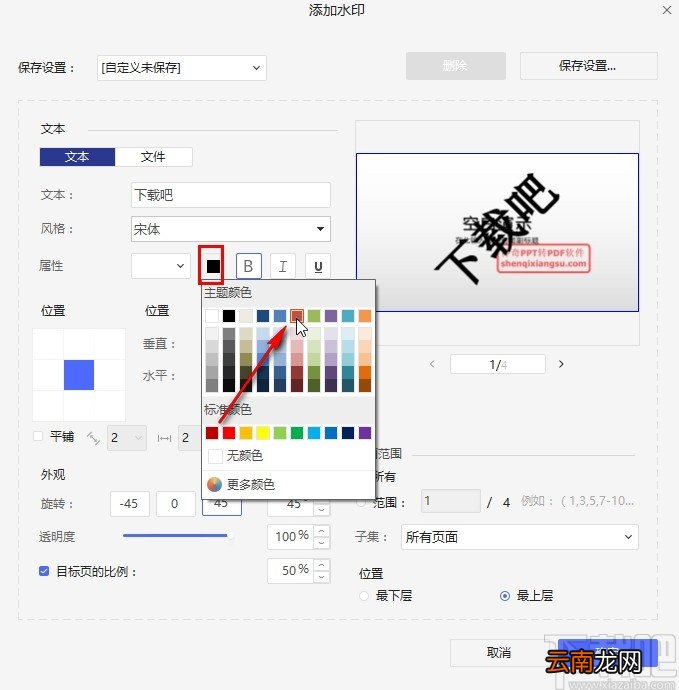Open the 子集 所有页面 dropdown
Viewport: 679px width, 690px height.
pos(520,537)
